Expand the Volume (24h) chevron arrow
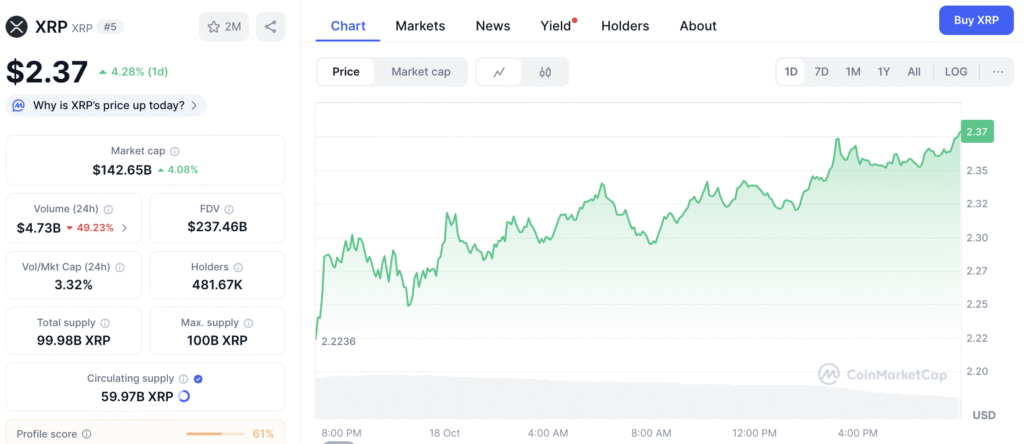 124,228
